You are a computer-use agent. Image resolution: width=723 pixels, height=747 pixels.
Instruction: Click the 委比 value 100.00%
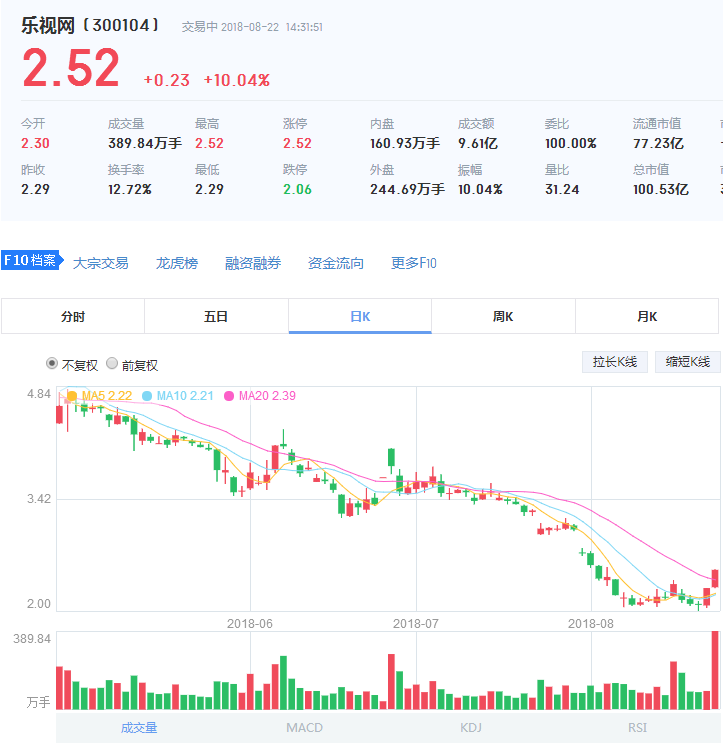(571, 143)
